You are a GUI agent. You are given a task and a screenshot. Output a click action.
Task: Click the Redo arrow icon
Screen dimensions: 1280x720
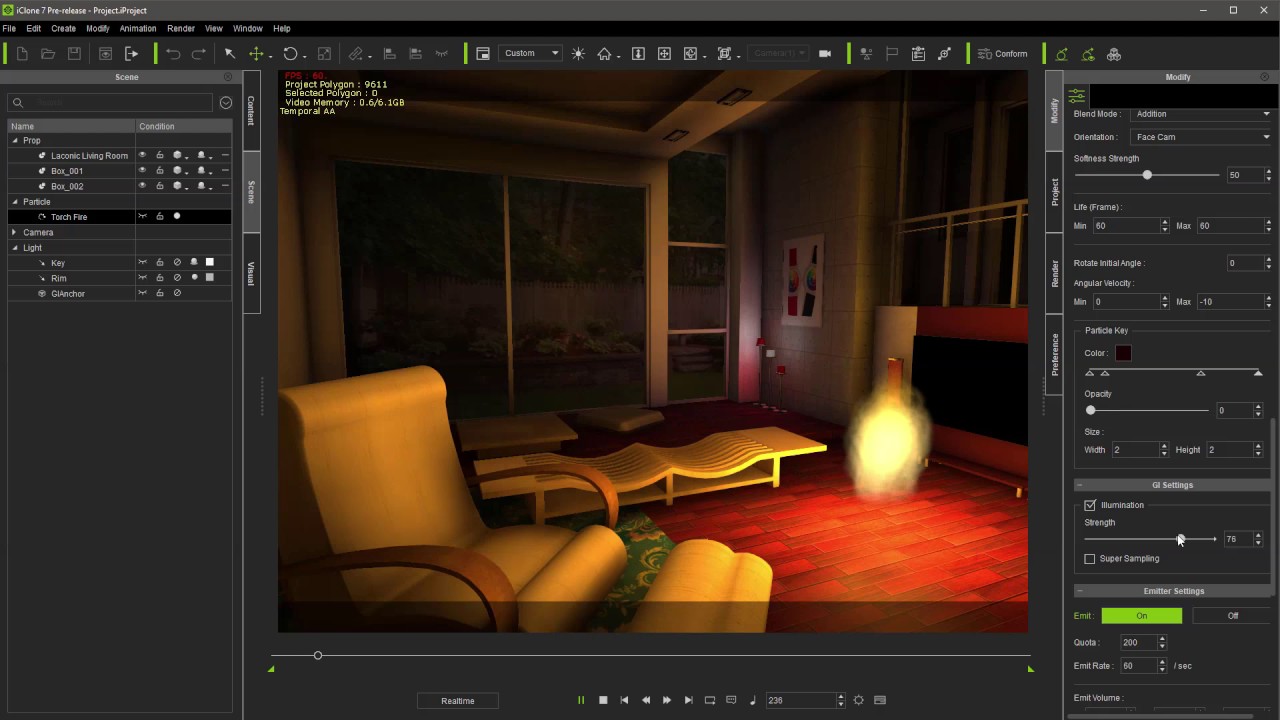(x=199, y=54)
